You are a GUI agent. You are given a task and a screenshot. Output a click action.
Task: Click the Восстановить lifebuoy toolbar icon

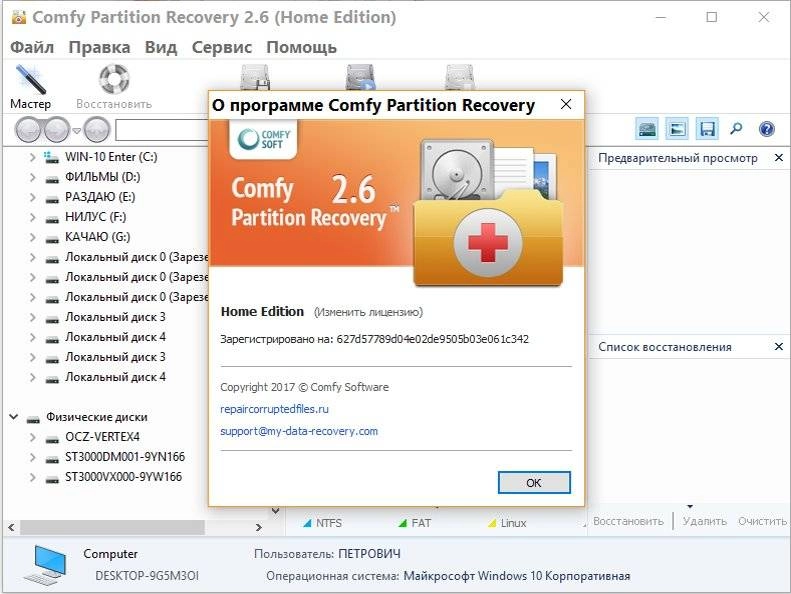click(114, 79)
